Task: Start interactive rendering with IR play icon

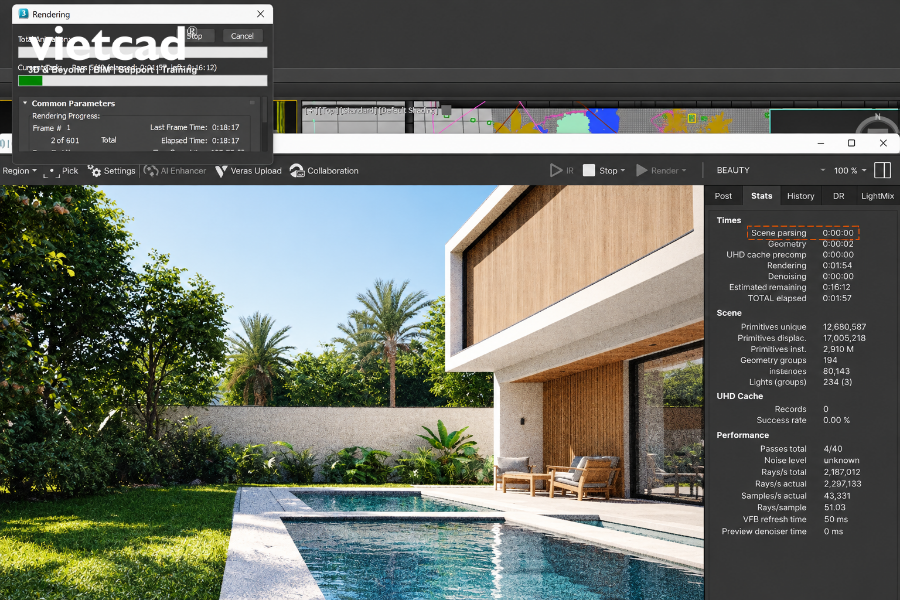Action: (x=556, y=171)
